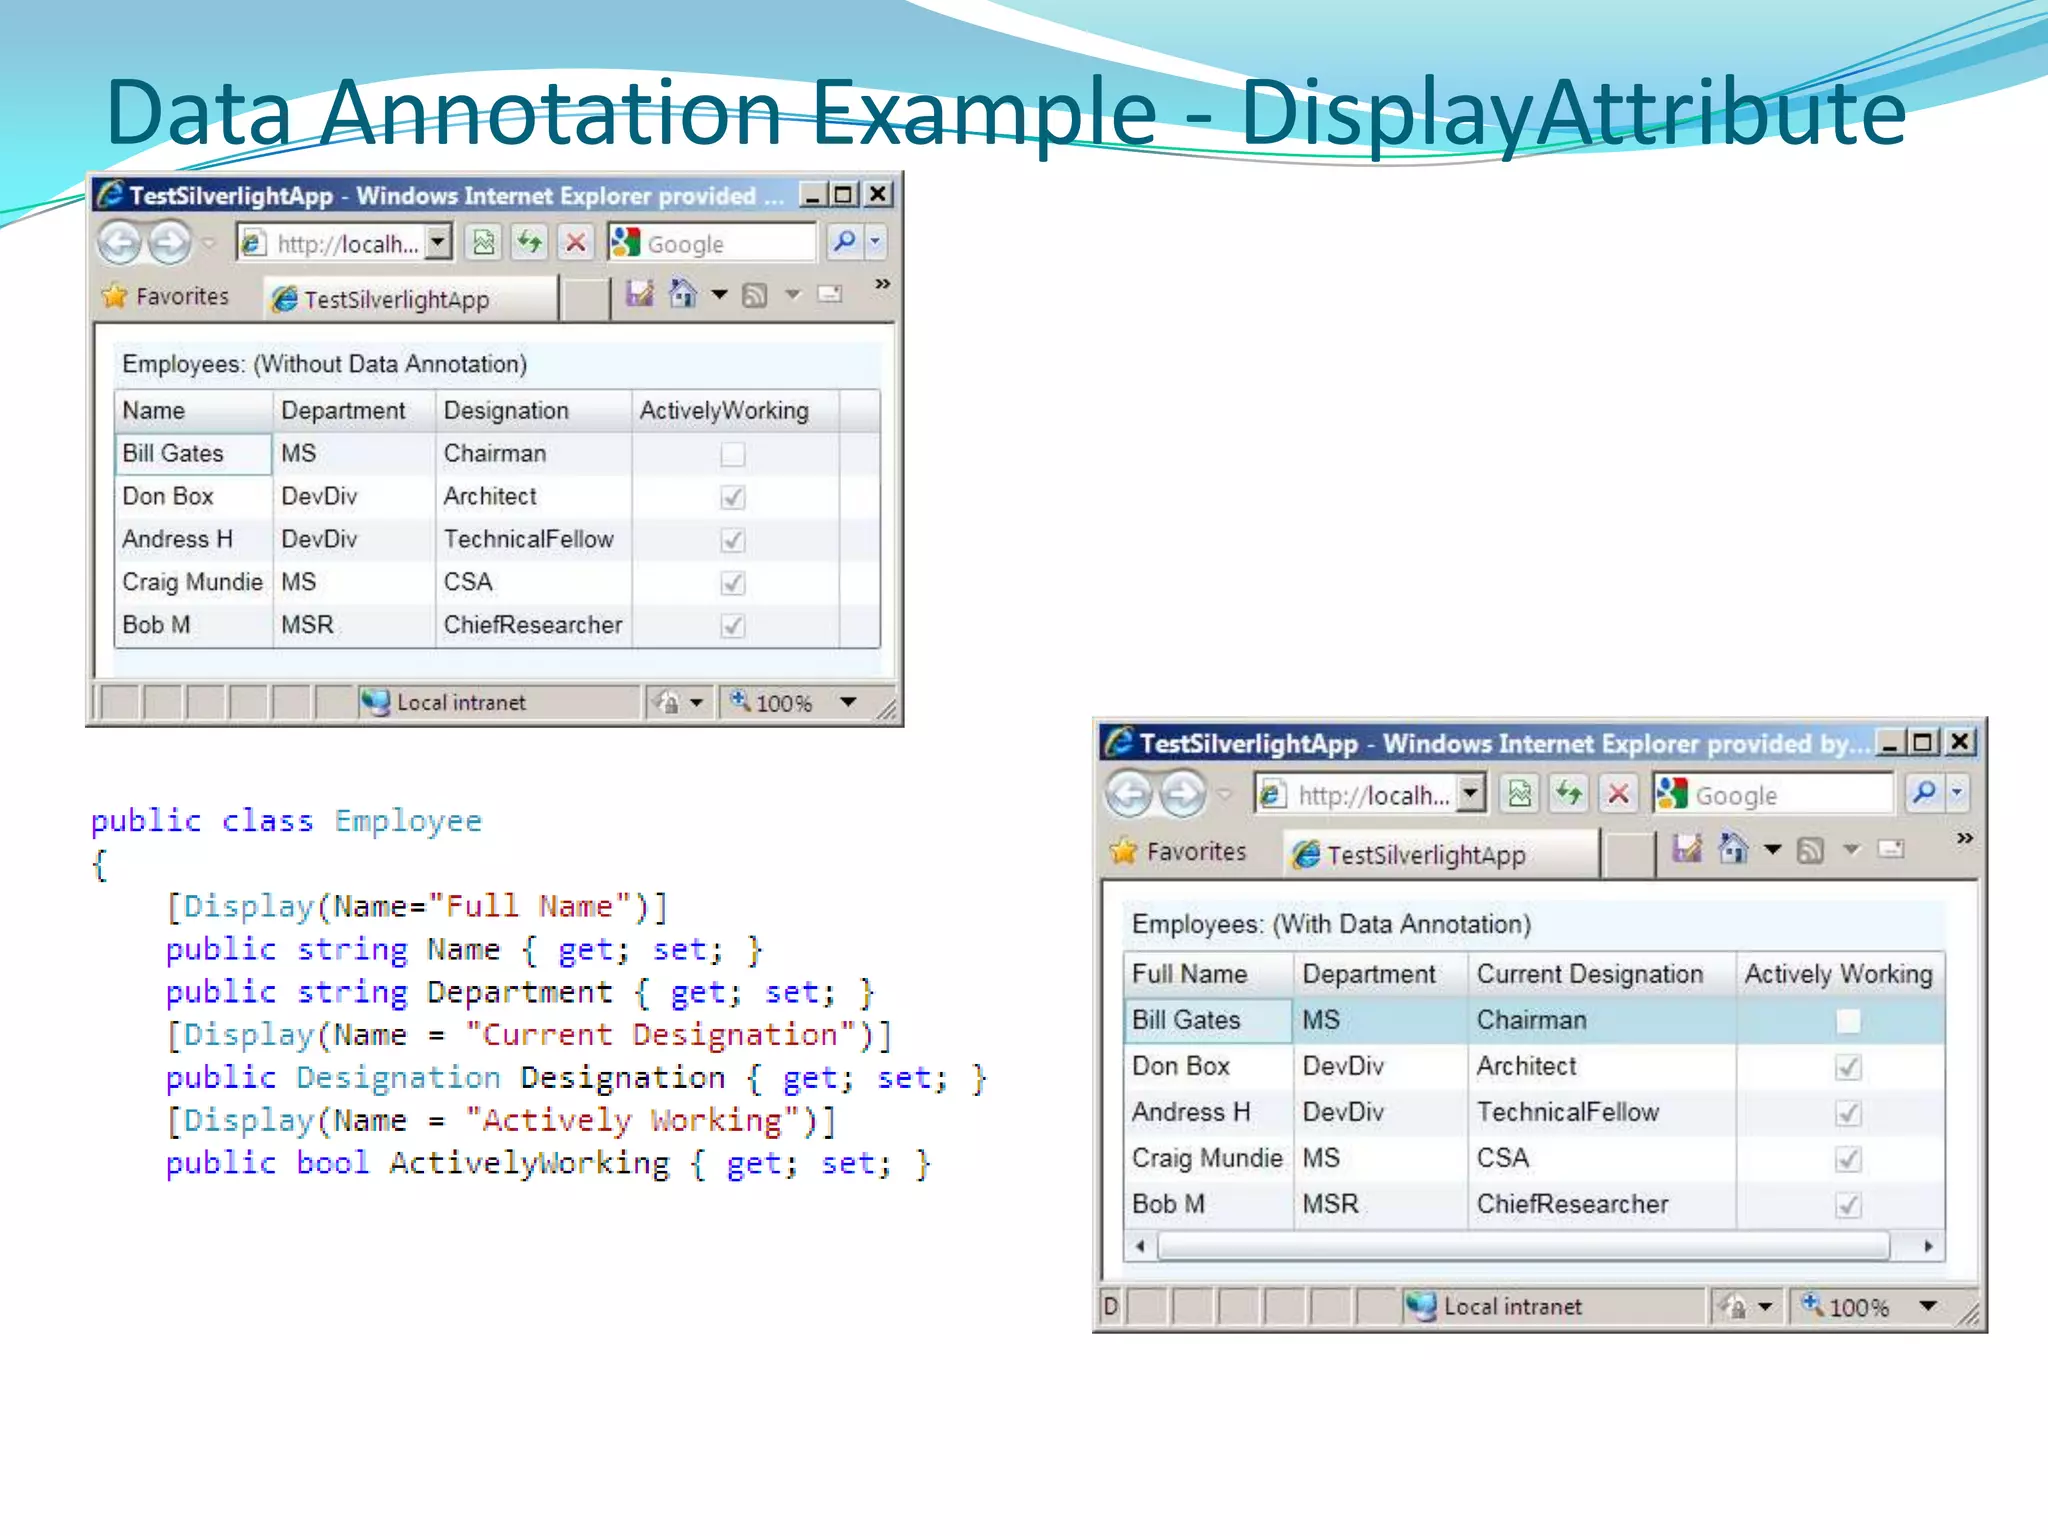The width and height of the screenshot is (2048, 1536).
Task: Toggle Andress H ActivelyWorking checkbox, Without Data Annotation grid
Action: tap(733, 540)
